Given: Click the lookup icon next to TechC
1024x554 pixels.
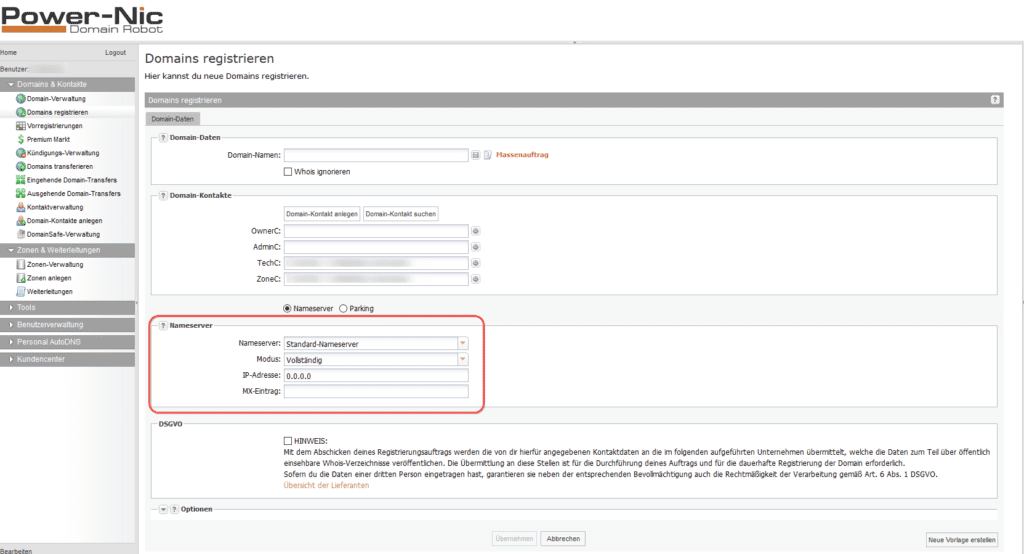Looking at the screenshot, I should pos(475,263).
